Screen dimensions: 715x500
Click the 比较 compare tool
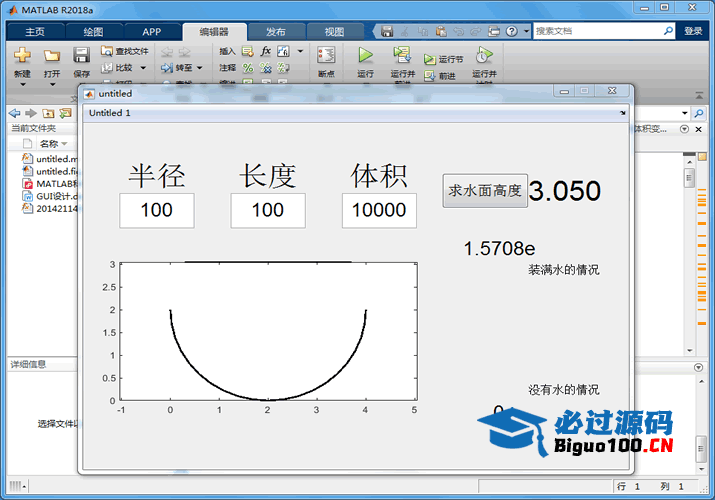click(118, 67)
